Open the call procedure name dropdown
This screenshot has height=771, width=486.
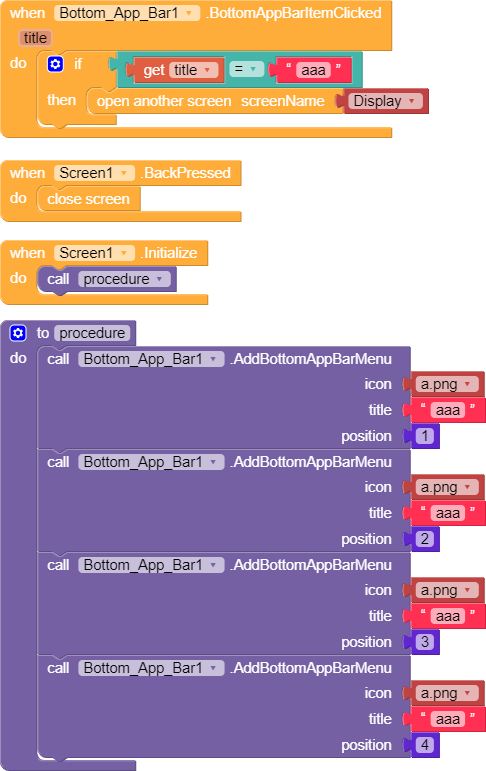point(124,279)
